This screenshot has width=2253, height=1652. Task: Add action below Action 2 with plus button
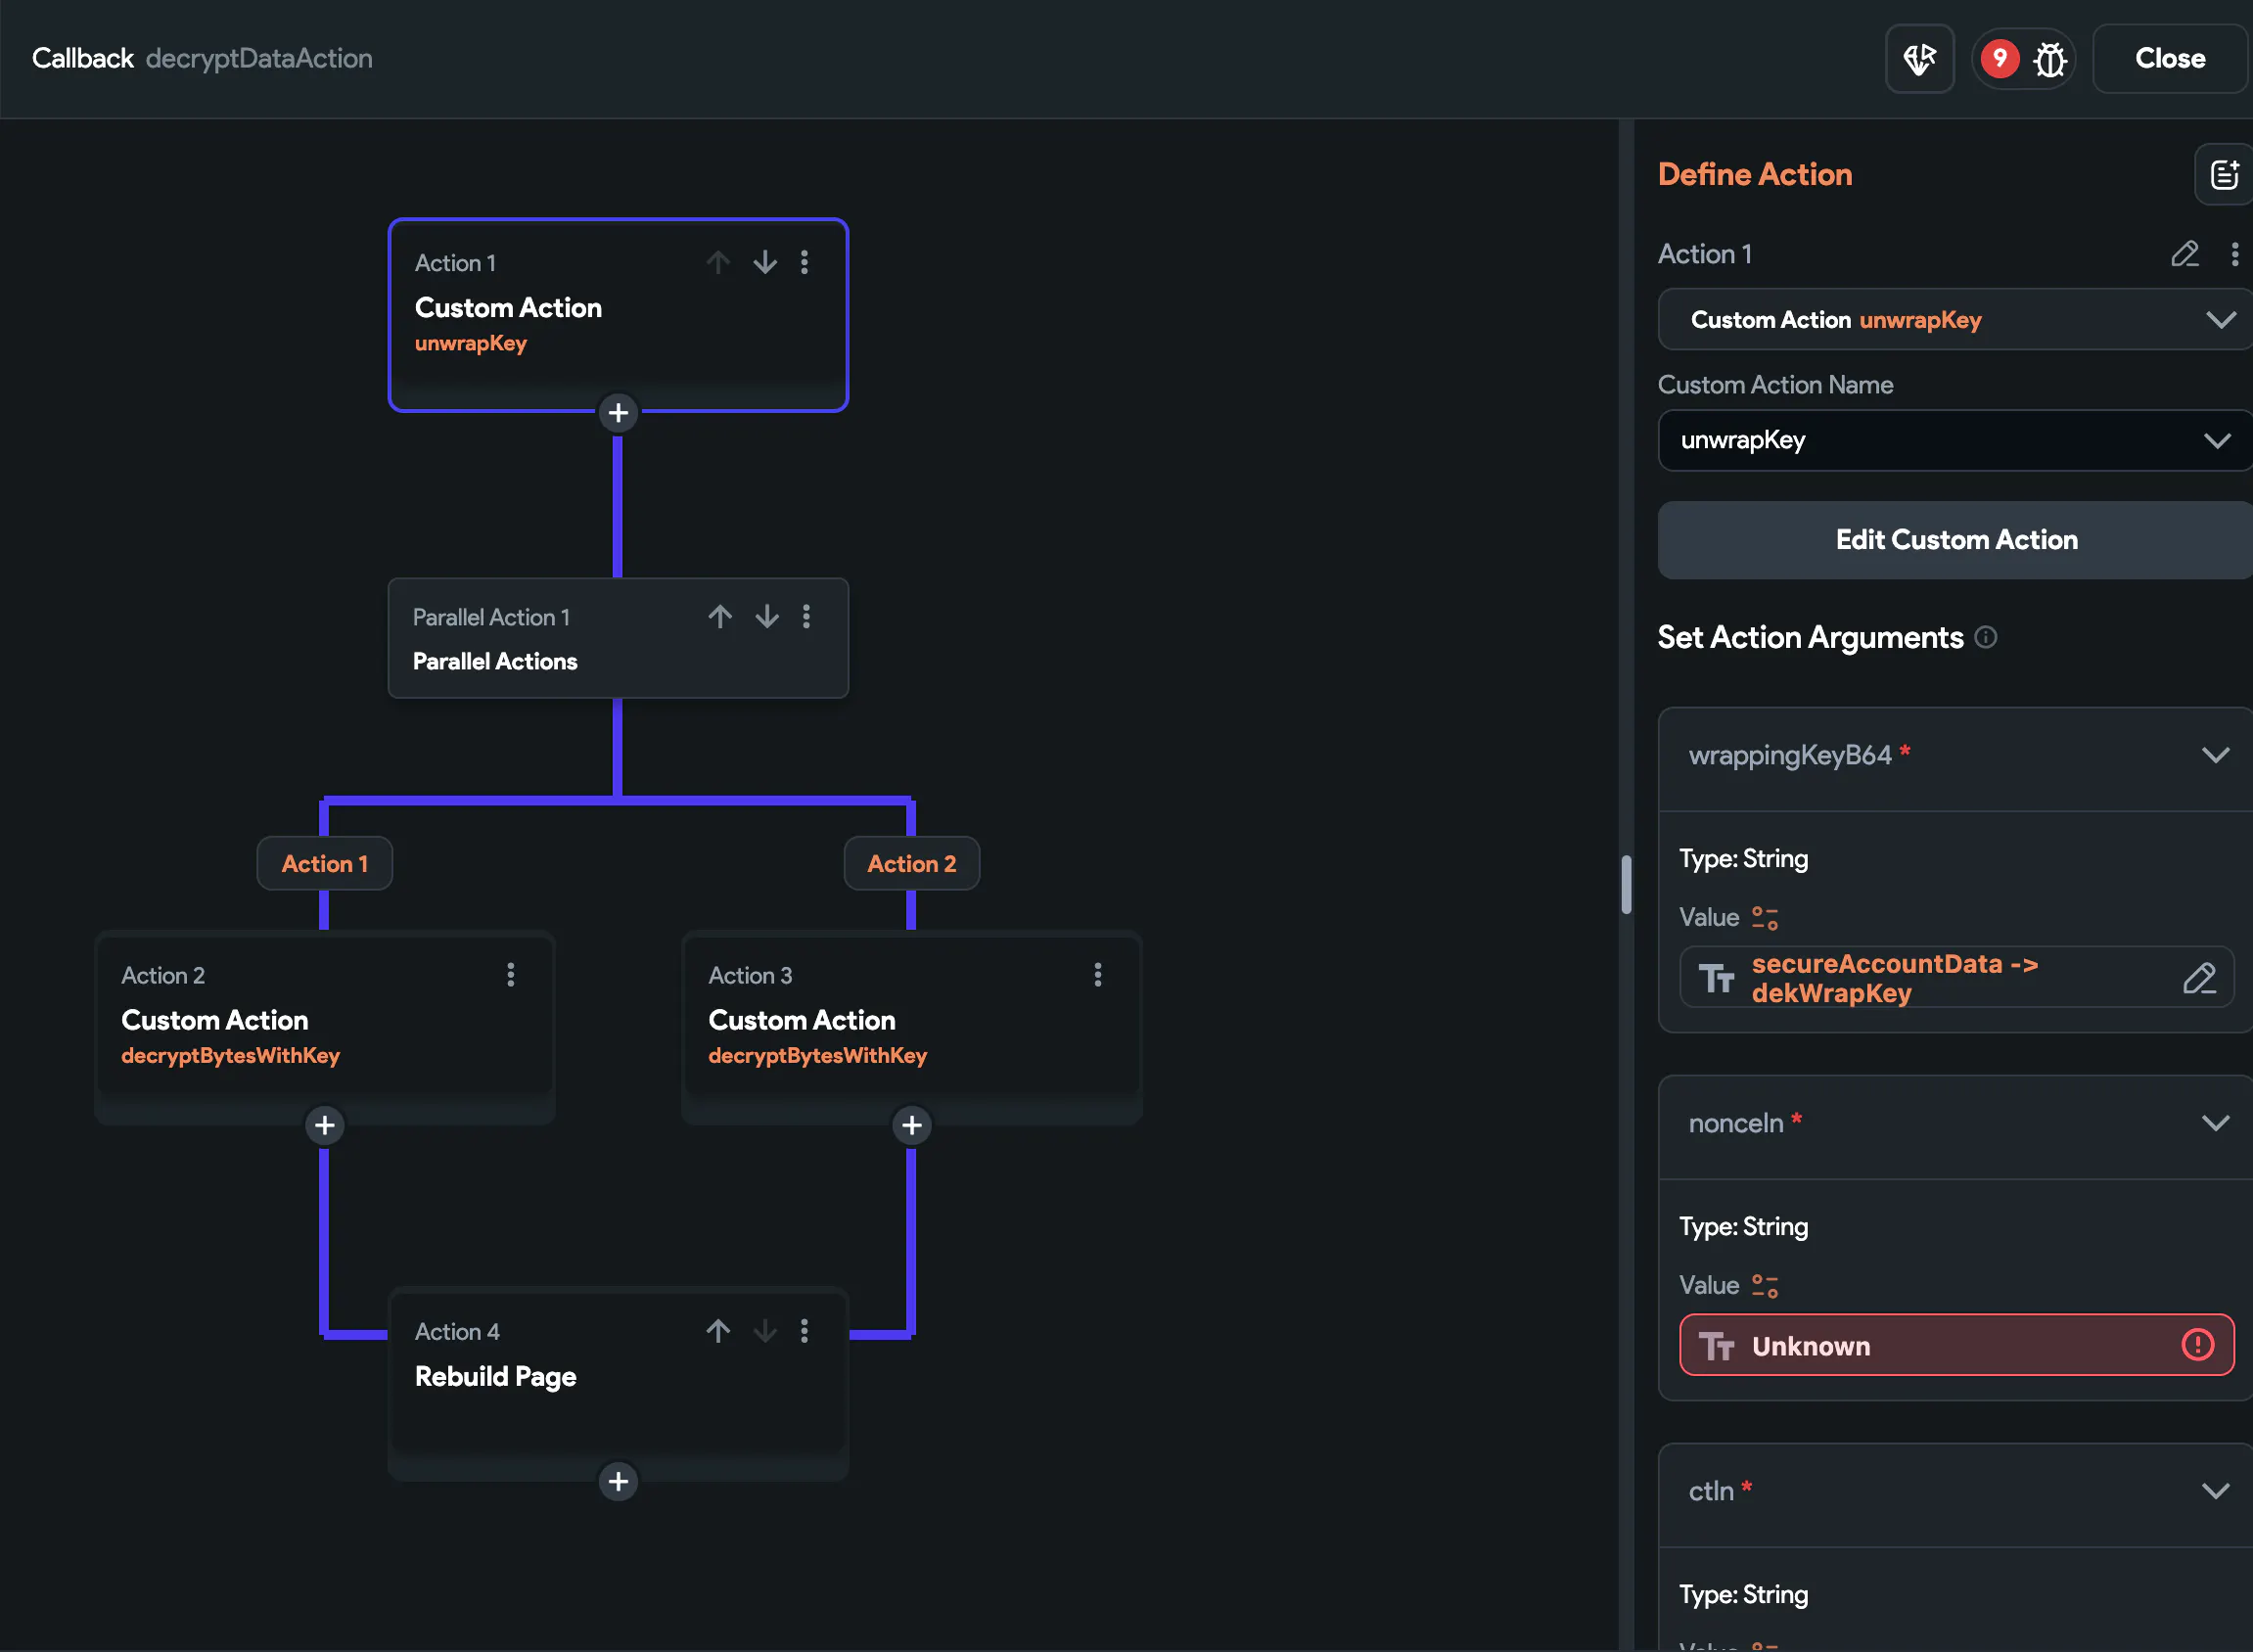pyautogui.click(x=324, y=1126)
